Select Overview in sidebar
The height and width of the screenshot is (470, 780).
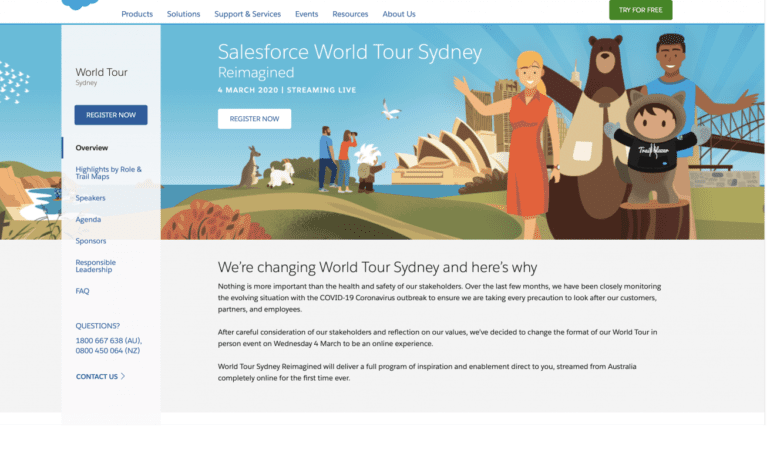pyautogui.click(x=92, y=148)
